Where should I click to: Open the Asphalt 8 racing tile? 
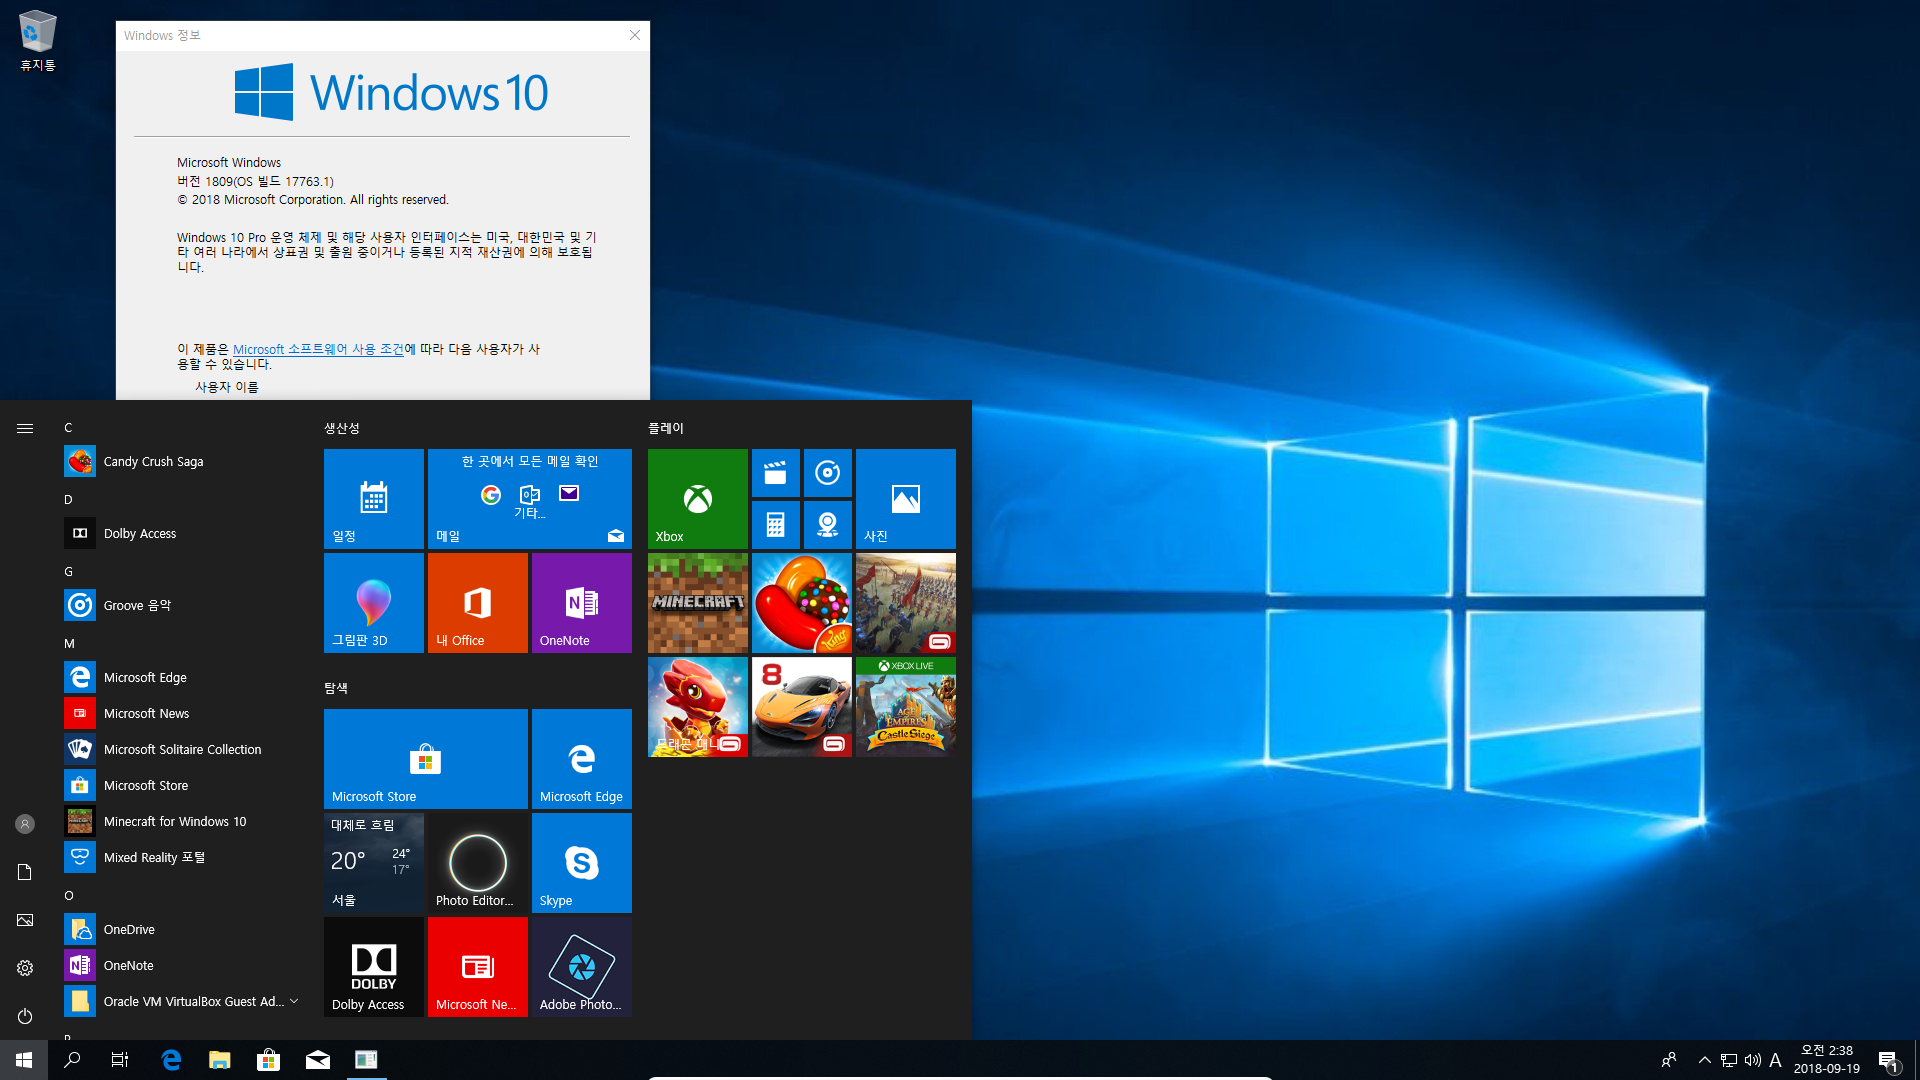[802, 707]
